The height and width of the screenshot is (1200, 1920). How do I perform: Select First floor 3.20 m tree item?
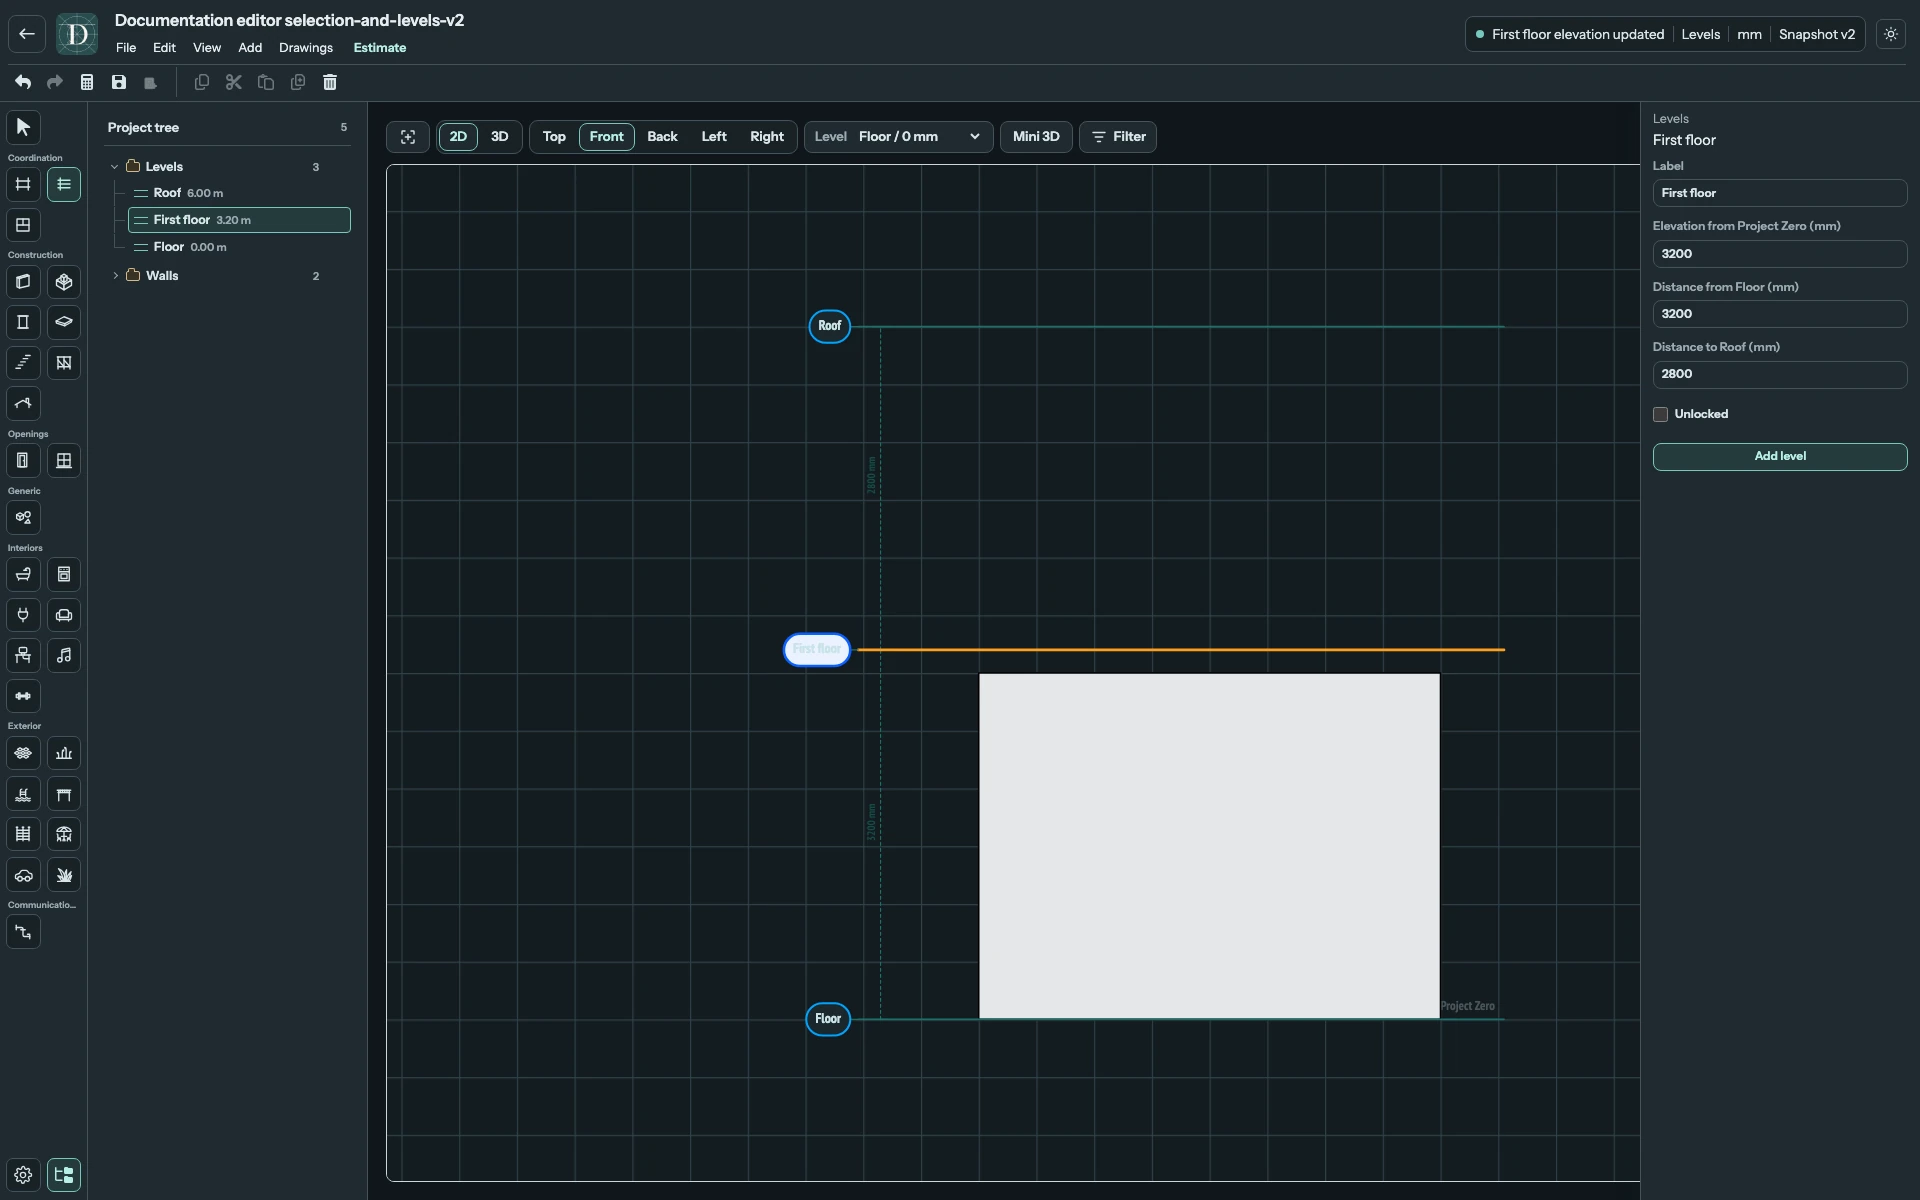pos(239,220)
